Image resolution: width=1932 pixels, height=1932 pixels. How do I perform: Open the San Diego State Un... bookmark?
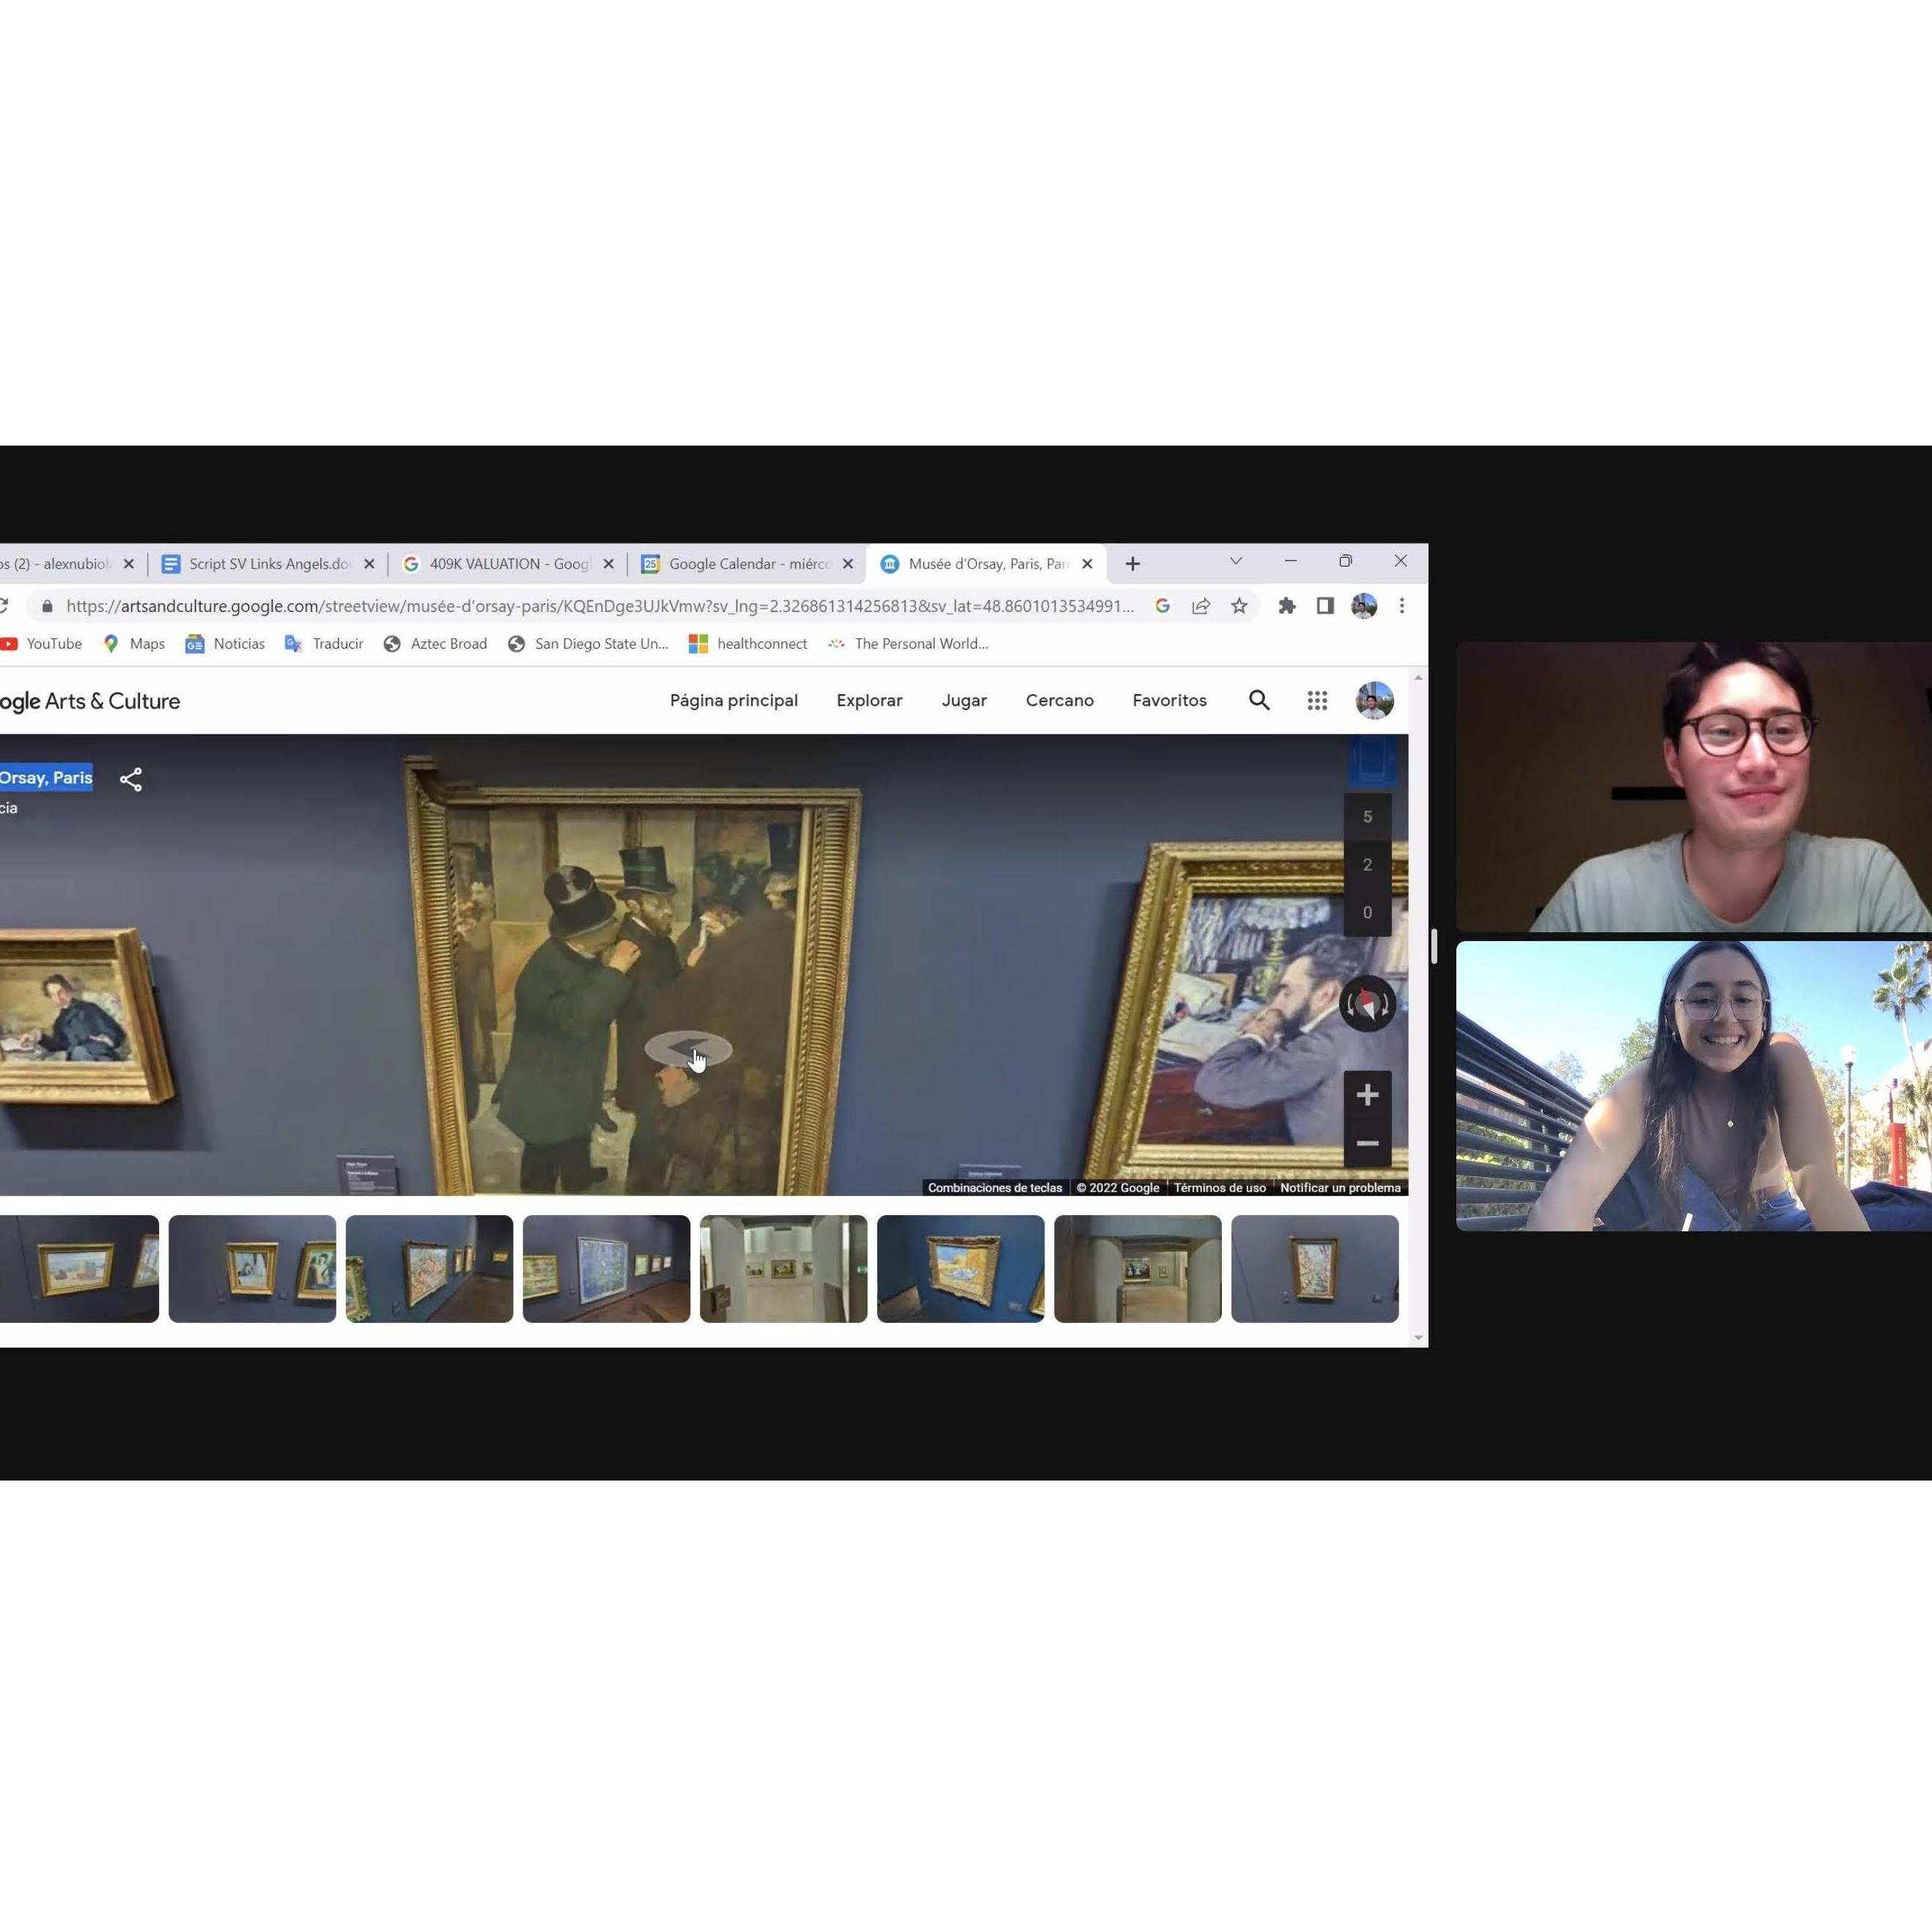pos(588,644)
